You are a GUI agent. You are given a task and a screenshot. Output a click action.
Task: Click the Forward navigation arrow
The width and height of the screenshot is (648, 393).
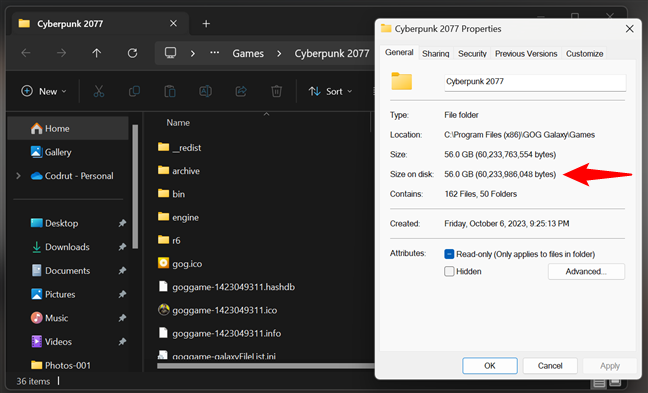(62, 53)
